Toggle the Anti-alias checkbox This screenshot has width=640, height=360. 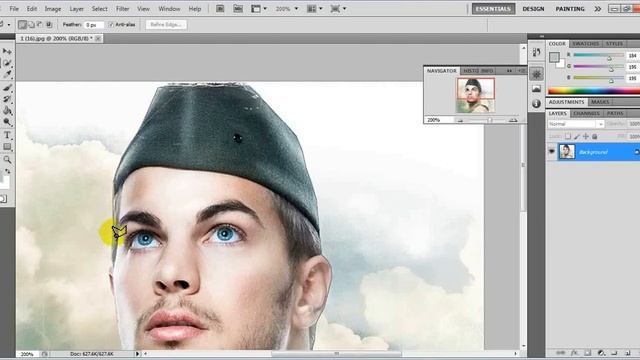tap(111, 24)
